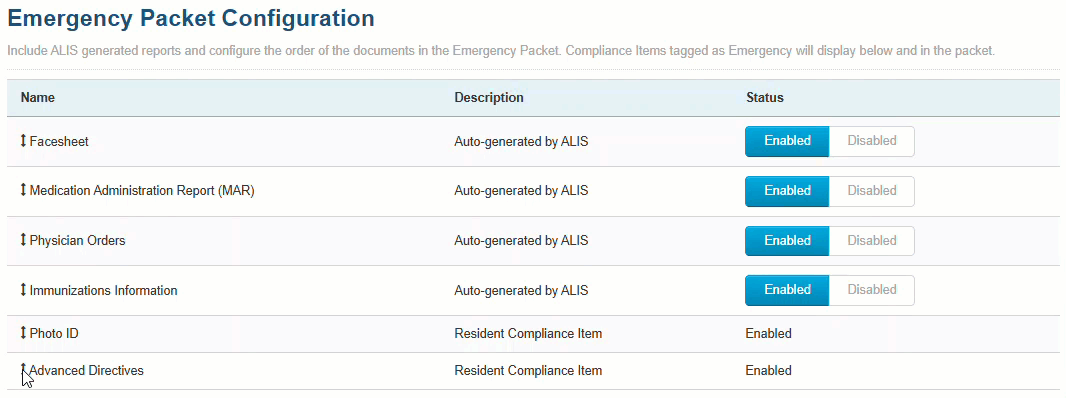Viewport: 1066px width, 398px height.
Task: Disable the Facesheet report
Action: 872,142
